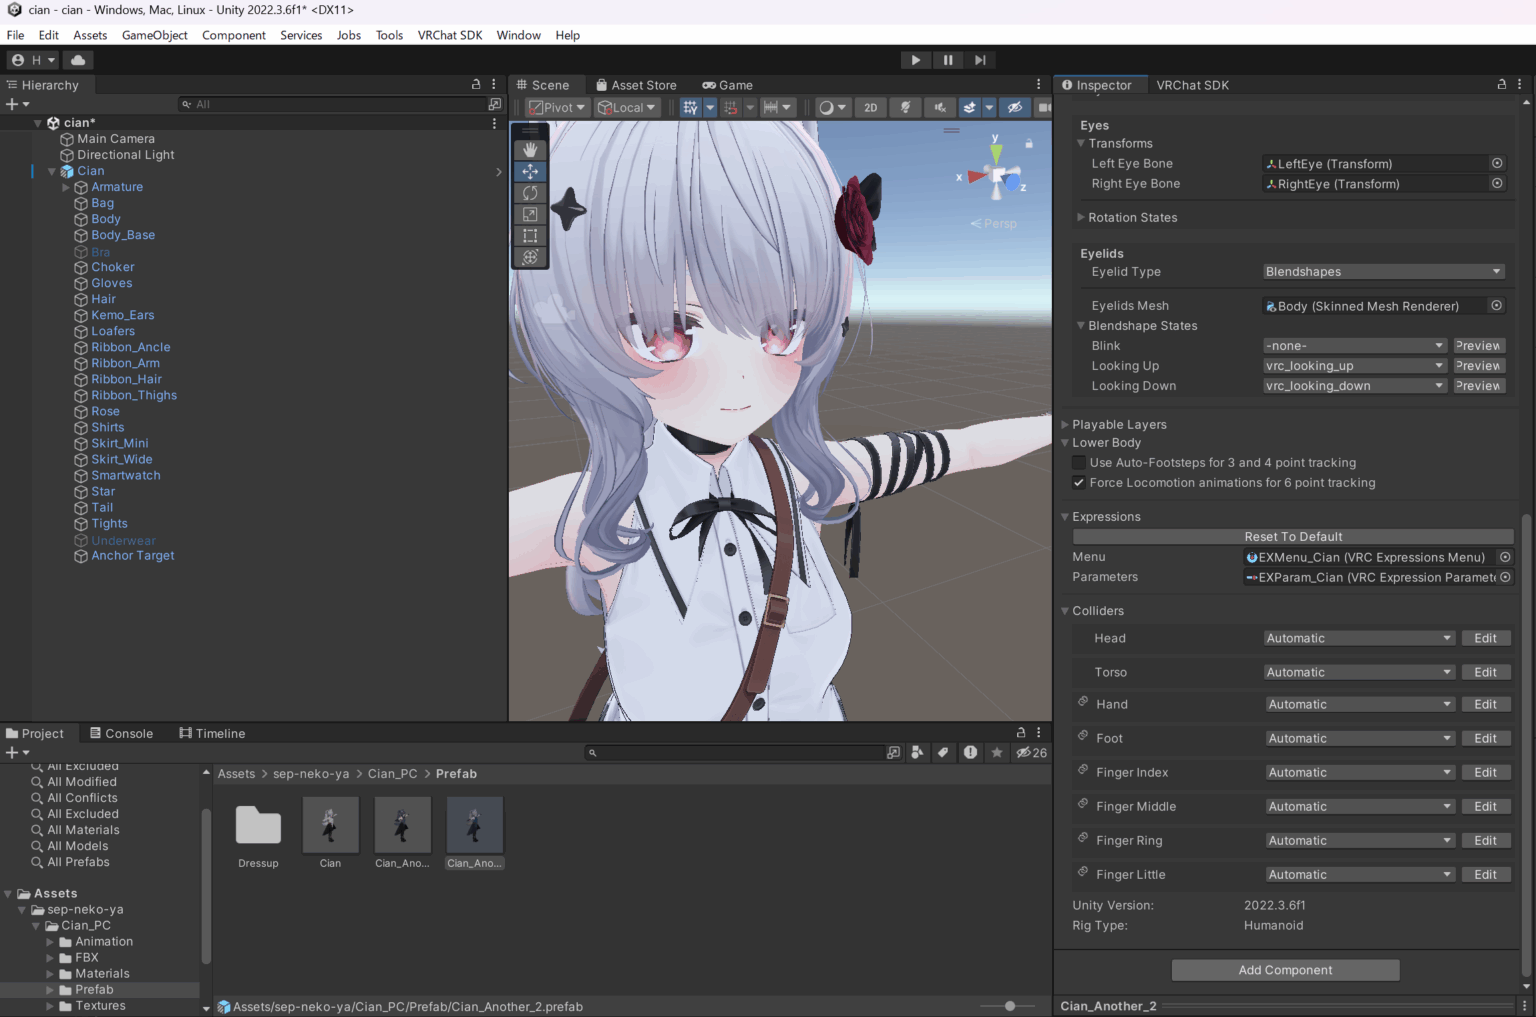Click the cloud services icon in the top toolbar
The width and height of the screenshot is (1536, 1017).
(78, 59)
